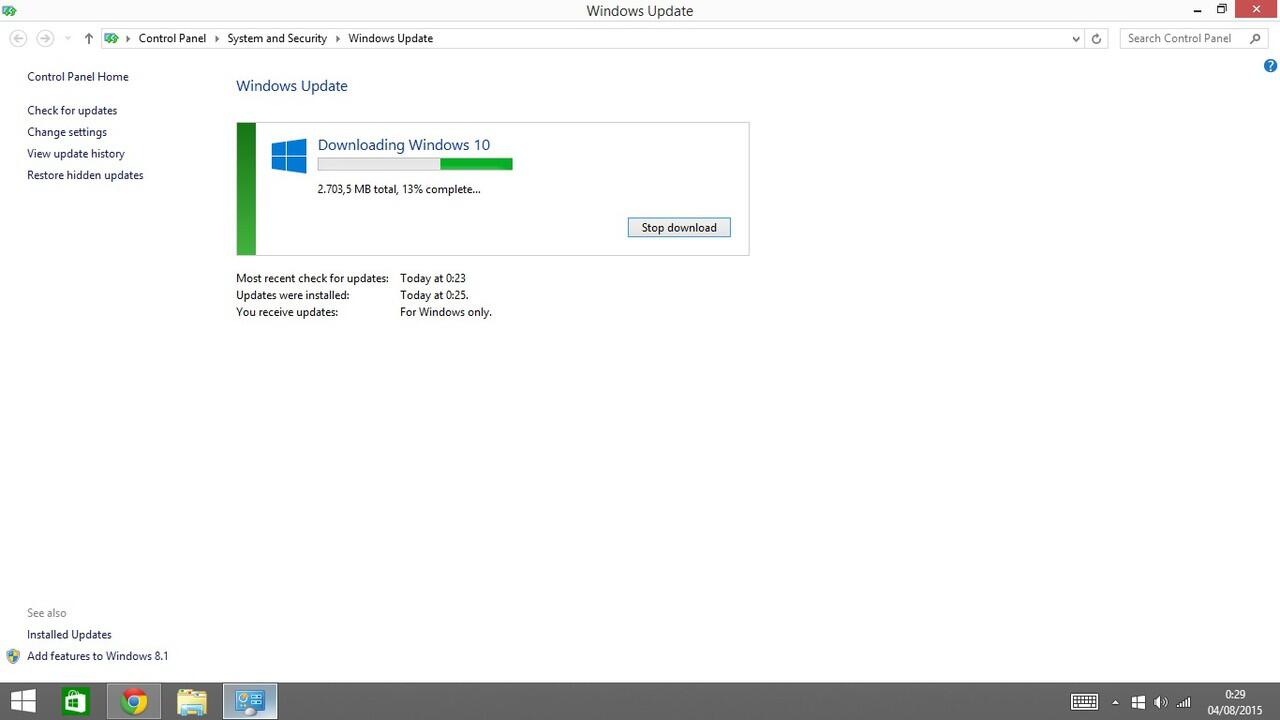Click the search magnifier icon
1280x720 pixels.
1256,38
